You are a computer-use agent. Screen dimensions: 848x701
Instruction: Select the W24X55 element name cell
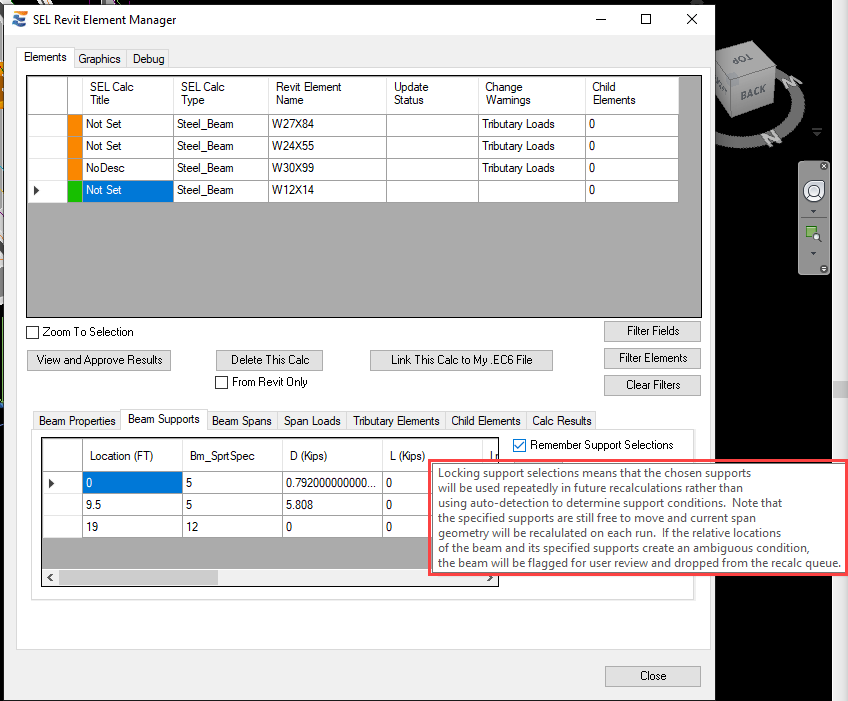click(x=327, y=147)
